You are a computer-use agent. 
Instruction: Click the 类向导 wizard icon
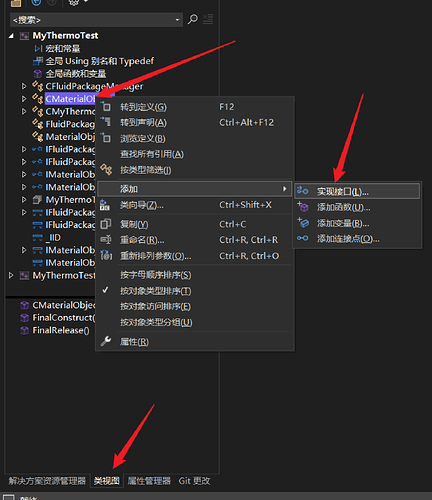[x=105, y=205]
